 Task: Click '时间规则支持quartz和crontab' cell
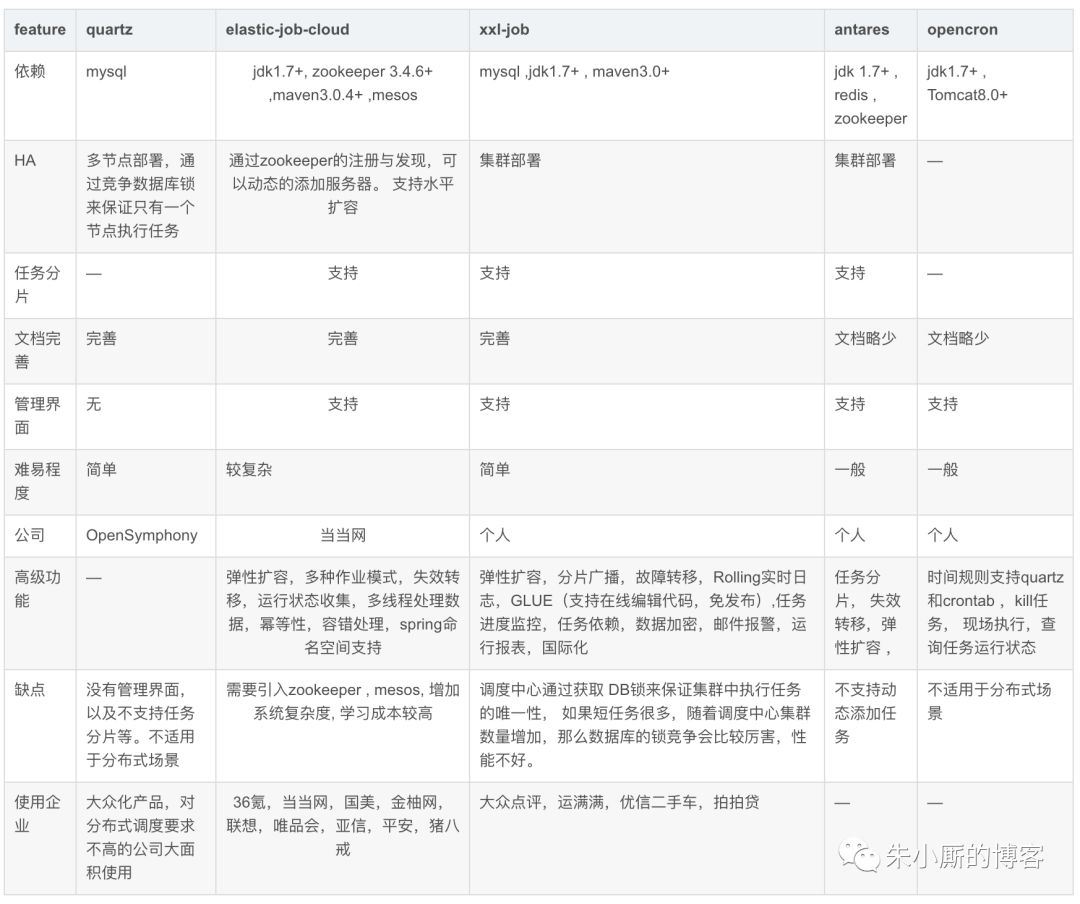click(x=995, y=612)
